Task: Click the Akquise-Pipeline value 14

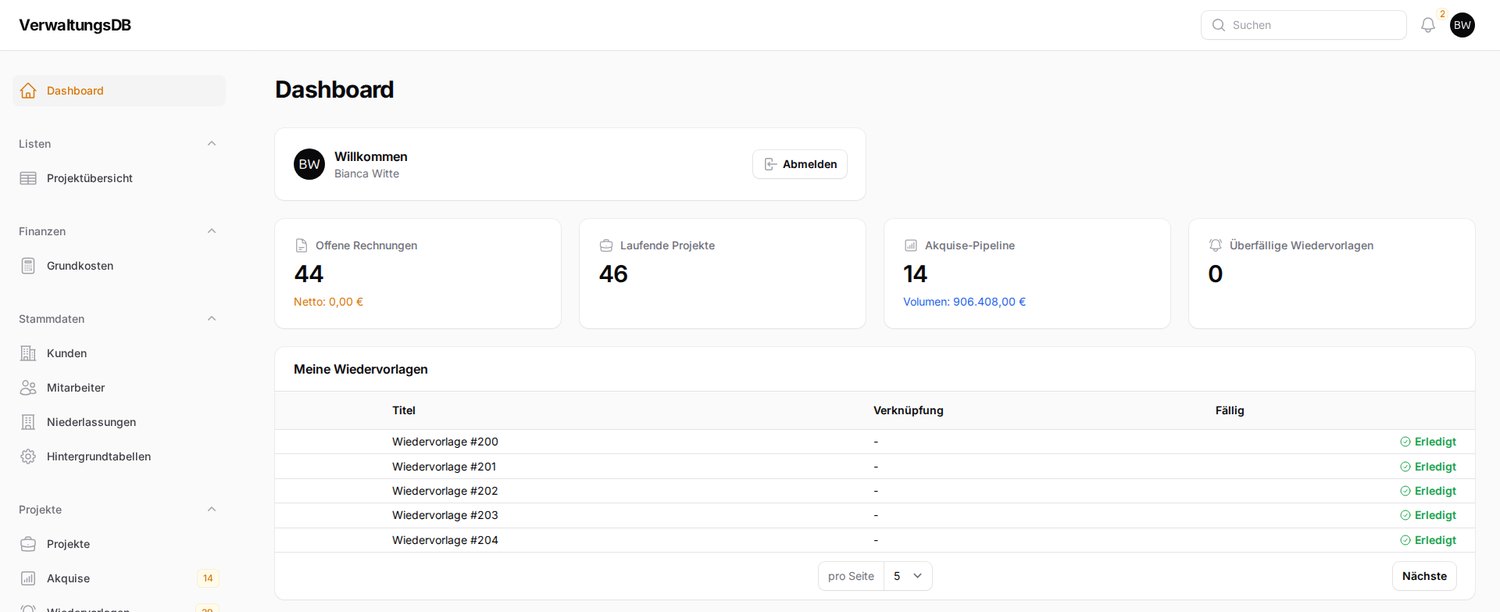Action: pos(915,274)
